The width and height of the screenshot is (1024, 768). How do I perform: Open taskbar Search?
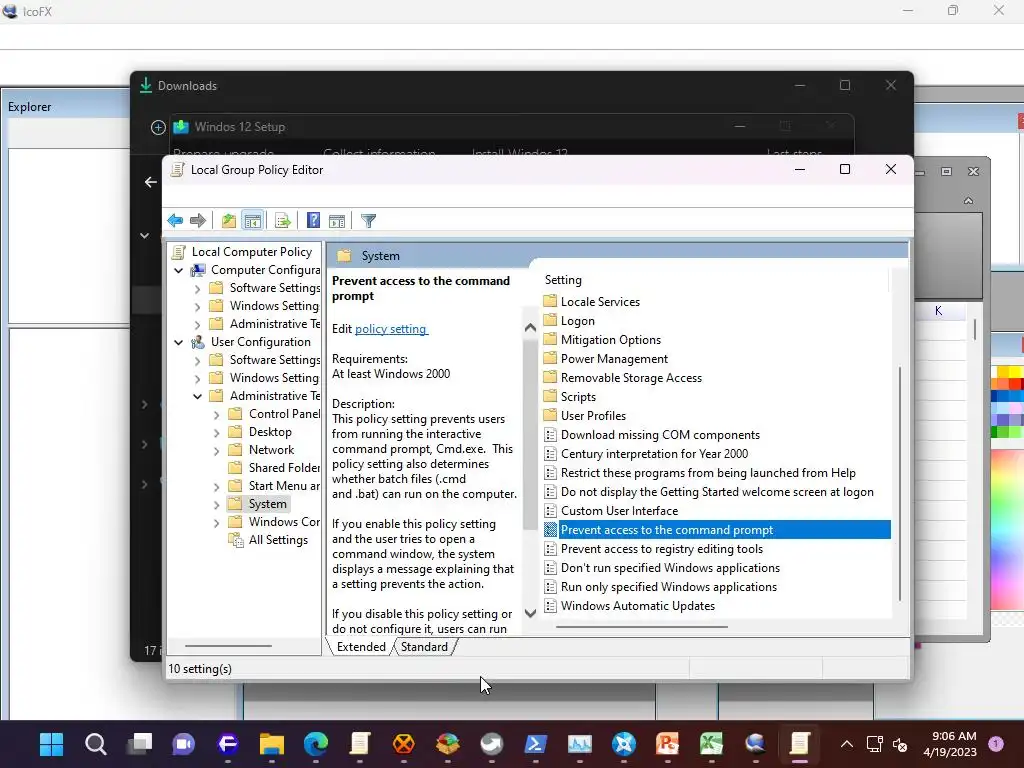click(95, 744)
